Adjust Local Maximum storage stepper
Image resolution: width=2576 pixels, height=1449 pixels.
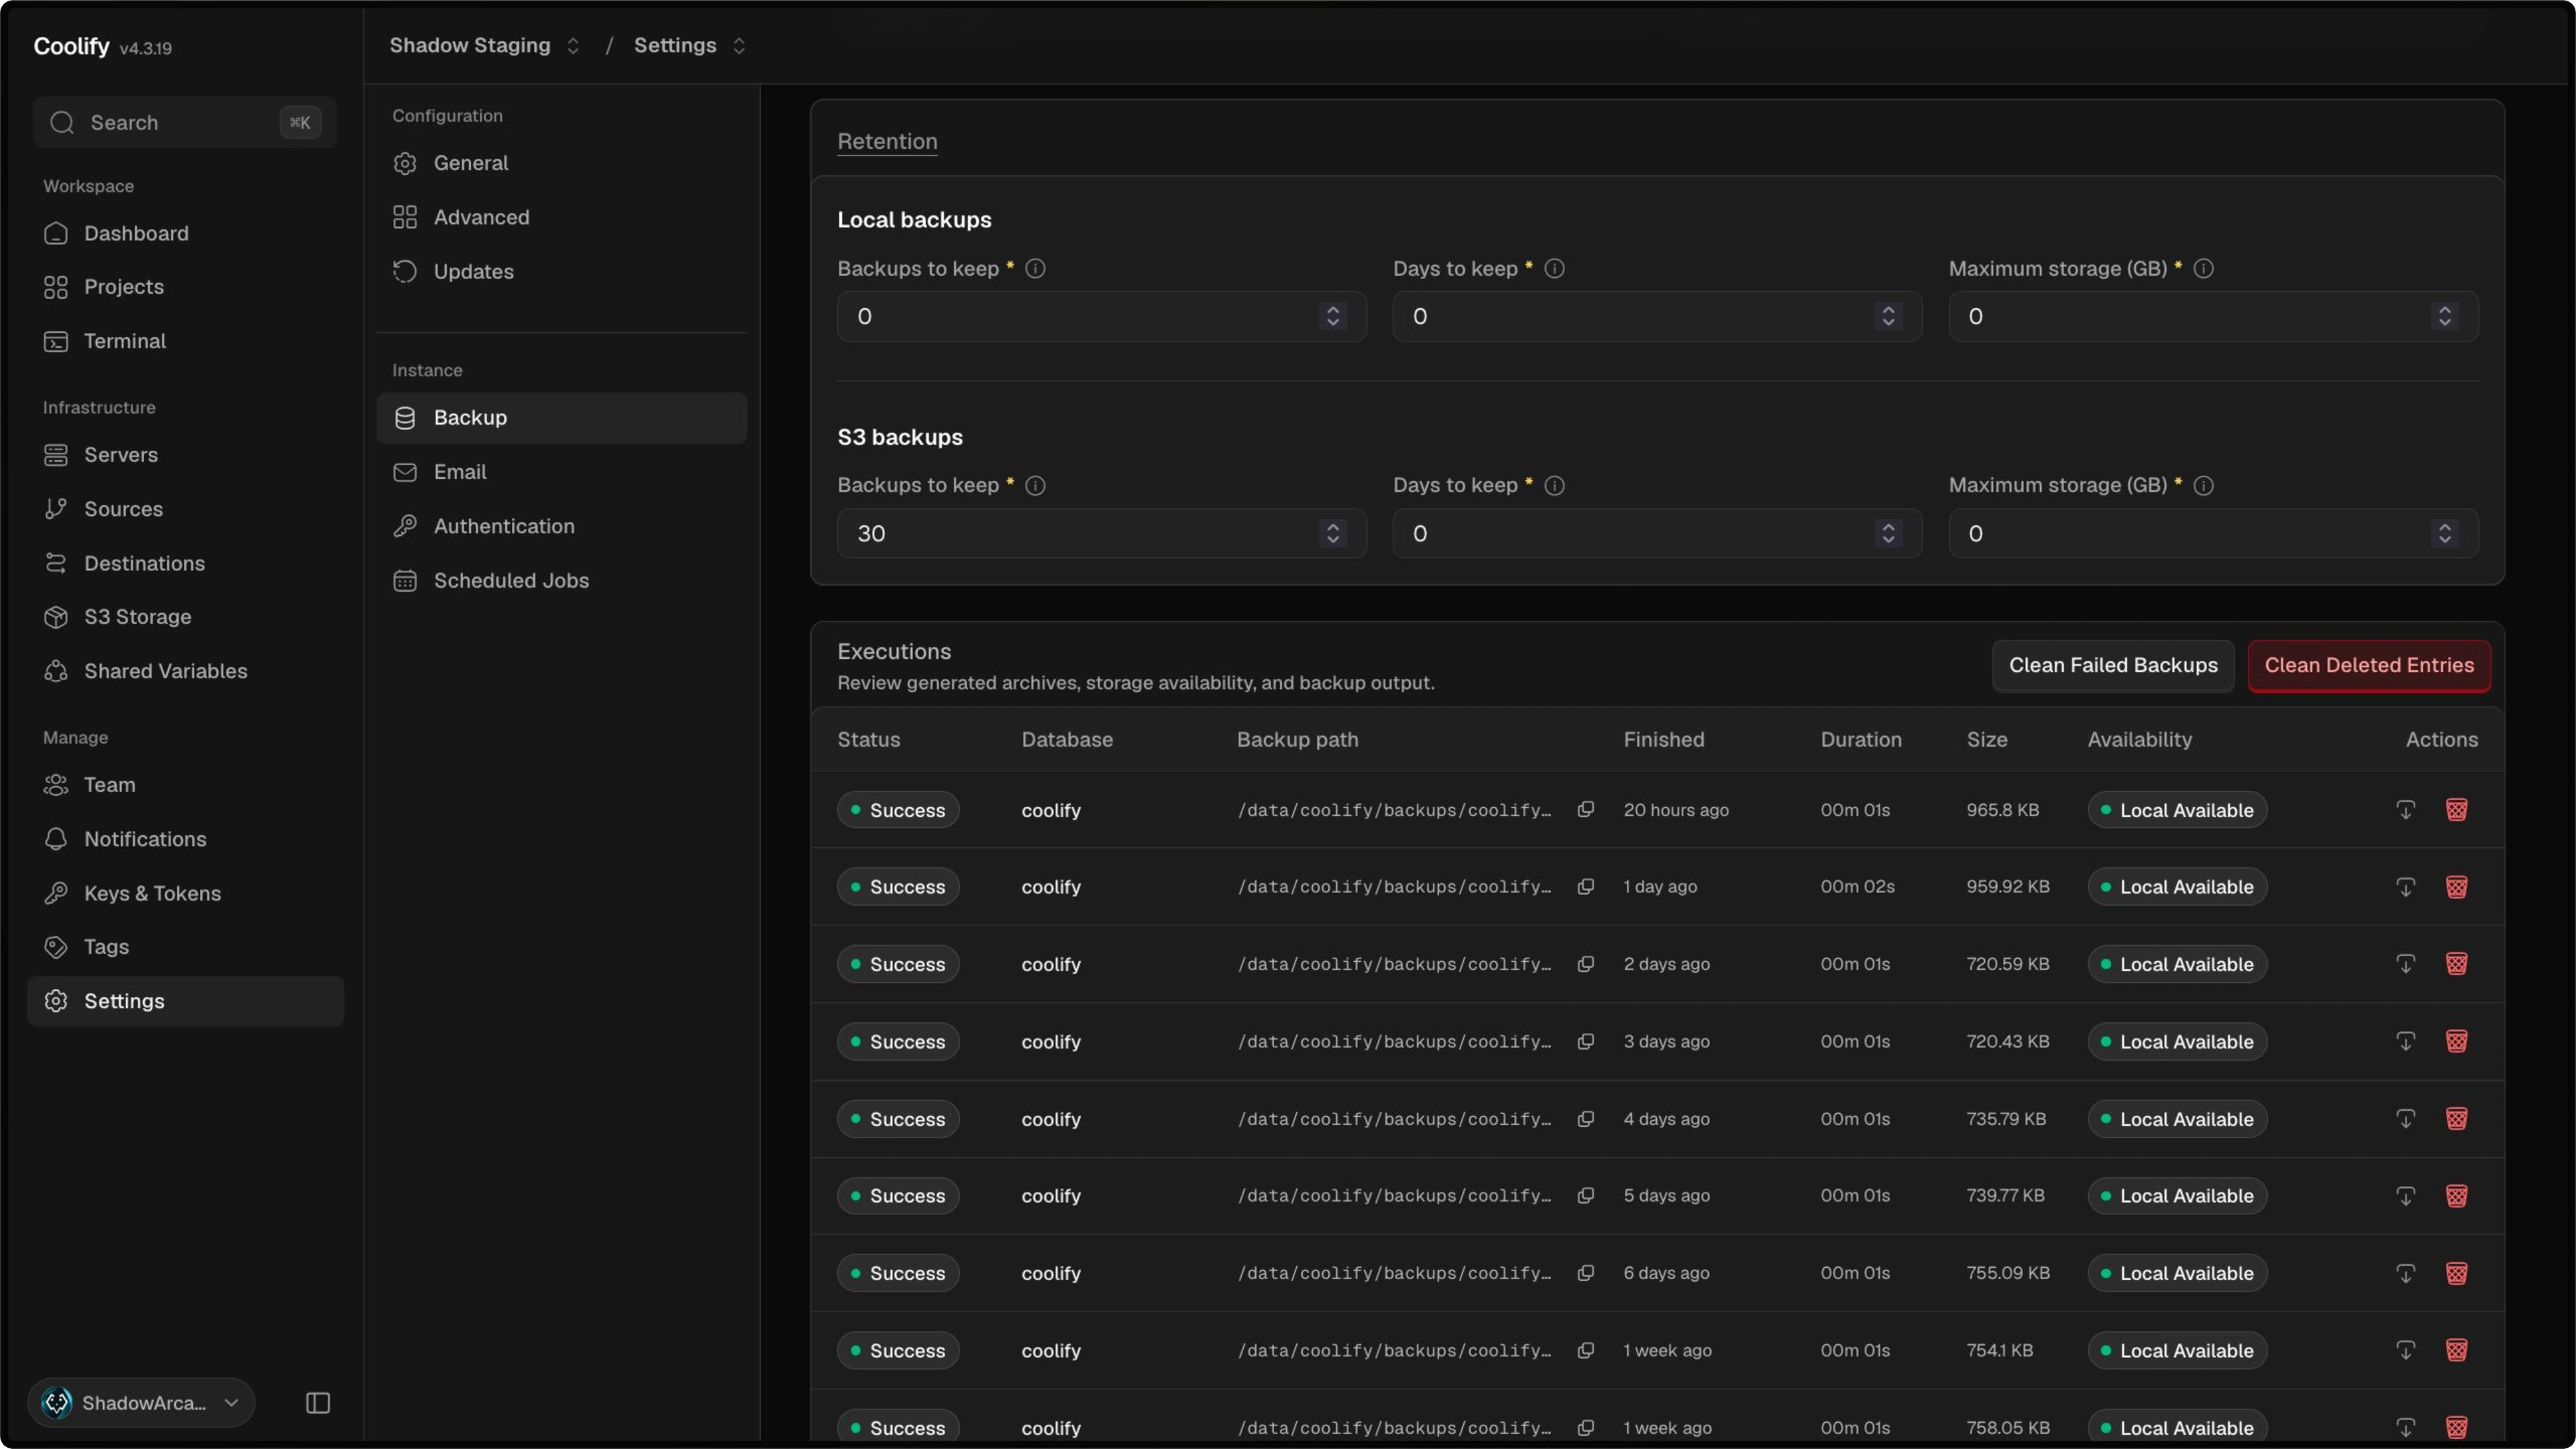pyautogui.click(x=2444, y=316)
